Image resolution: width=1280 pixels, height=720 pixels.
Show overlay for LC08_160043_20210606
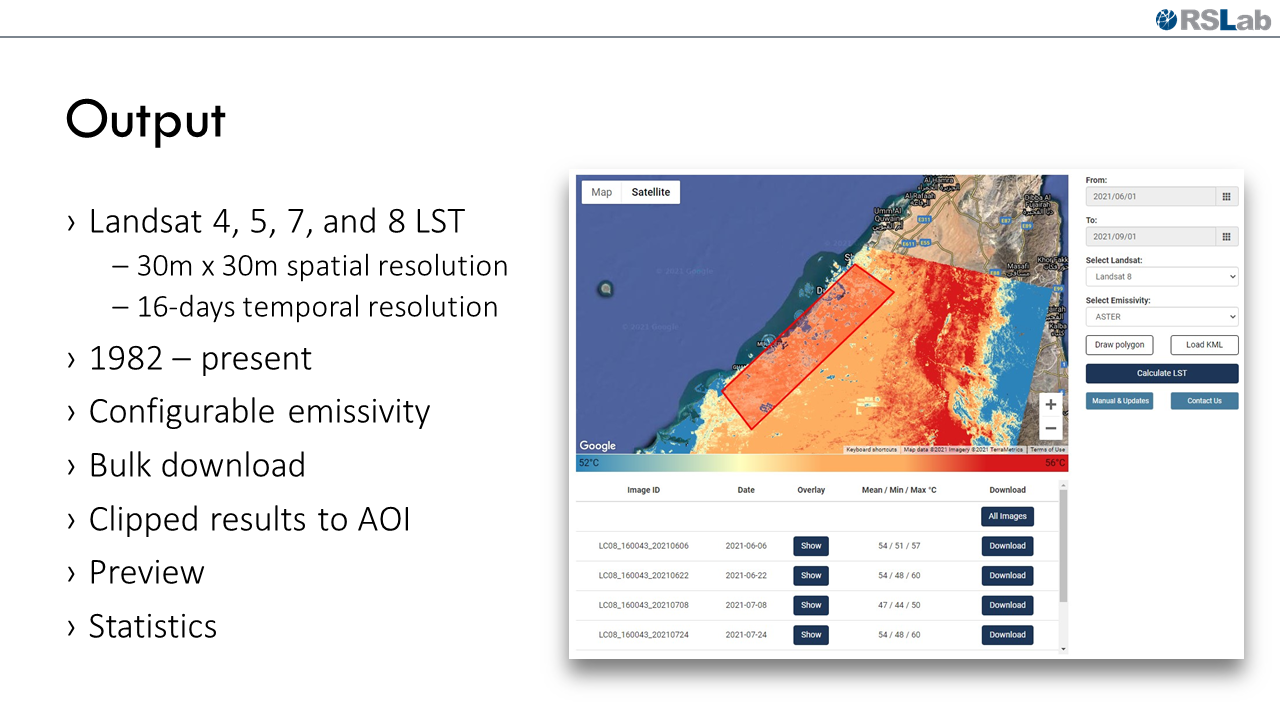coord(811,546)
